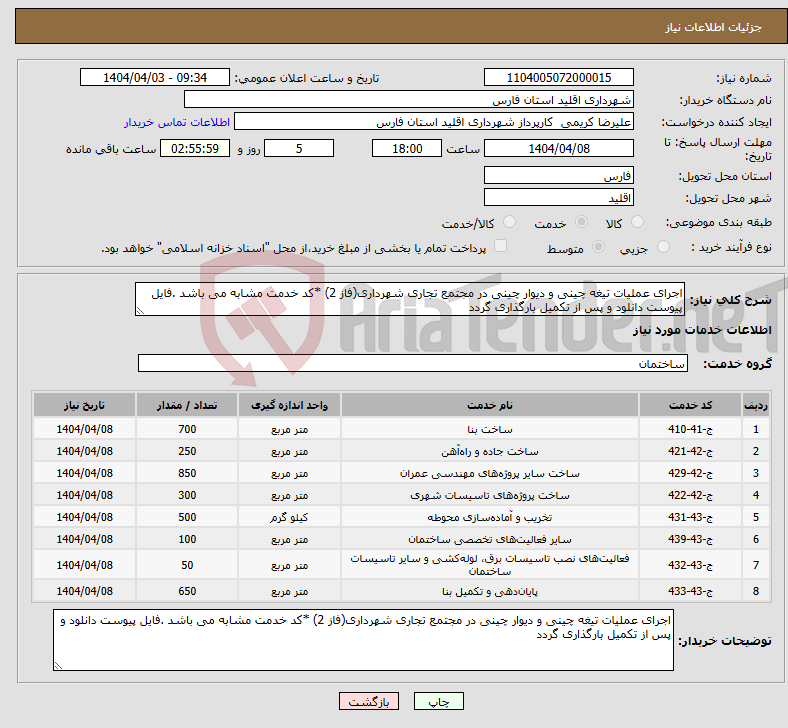The width and height of the screenshot is (788, 728).
Task: Select the متوسط purchase type radio
Action: click(x=598, y=246)
